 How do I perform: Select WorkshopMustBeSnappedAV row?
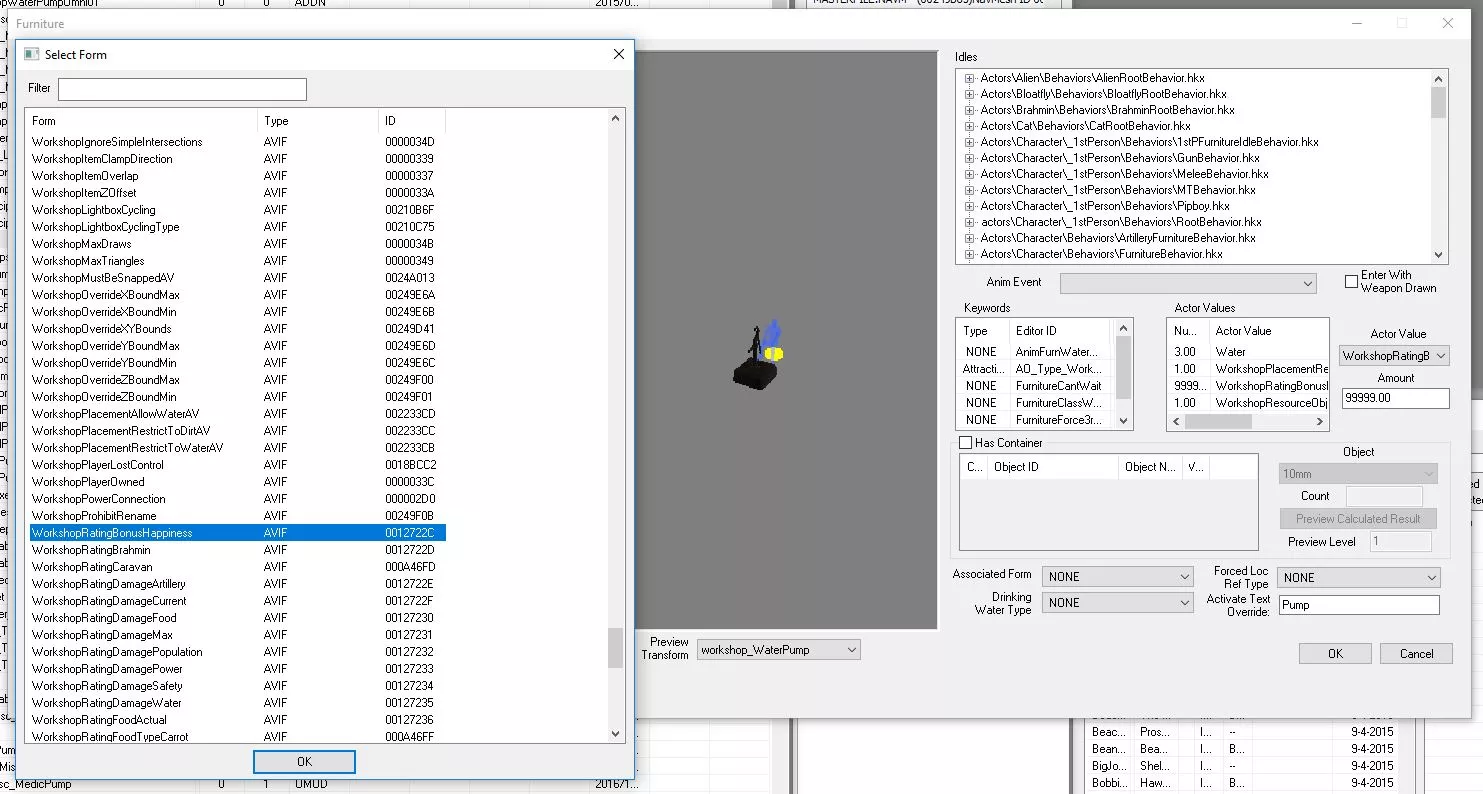click(238, 278)
